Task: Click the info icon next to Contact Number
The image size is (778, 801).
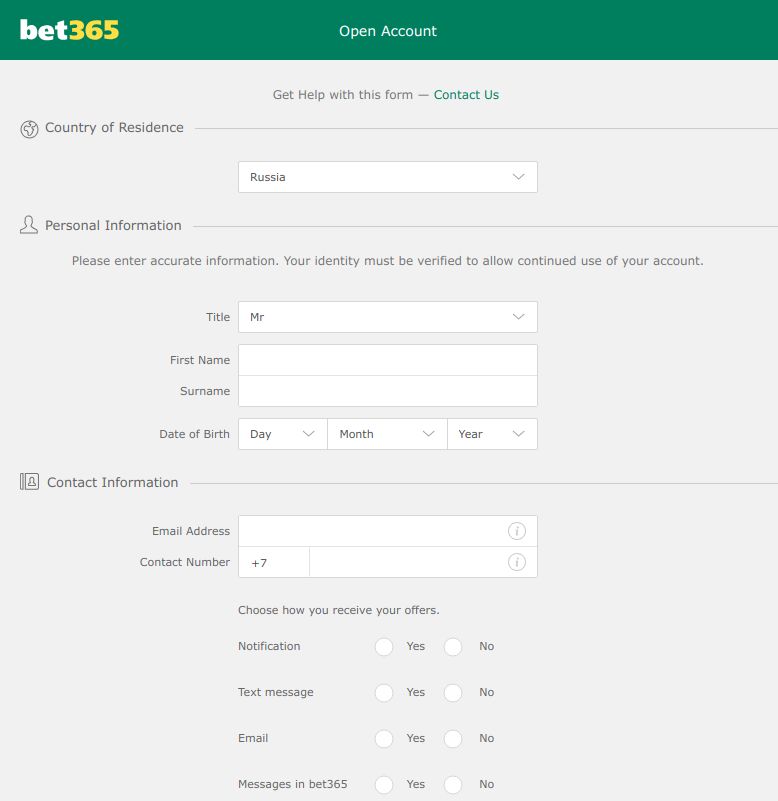Action: 517,562
